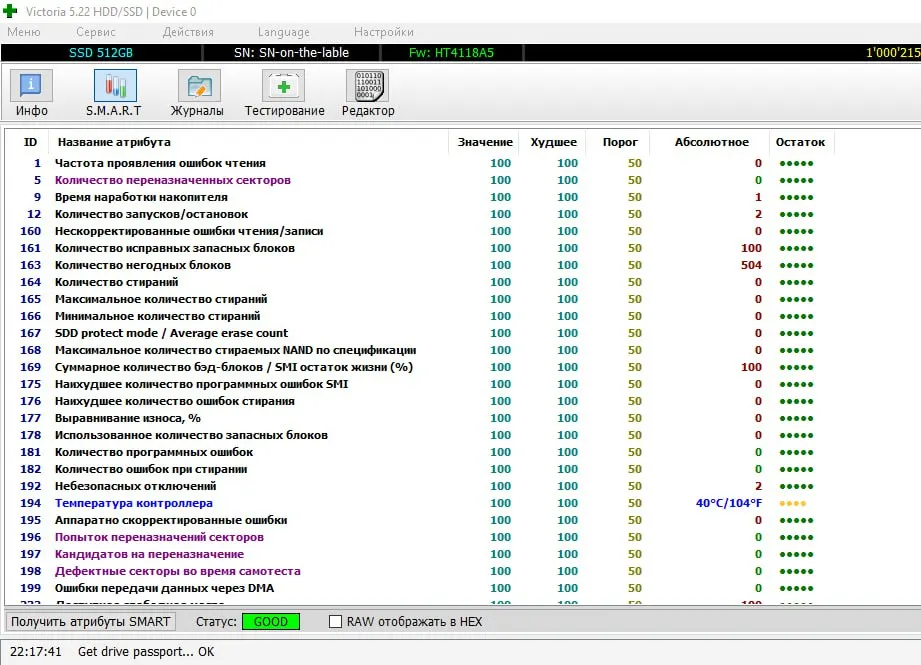Viewport: 921px width, 665px height.
Task: Select the Температура контроллера row
Action: 133,503
